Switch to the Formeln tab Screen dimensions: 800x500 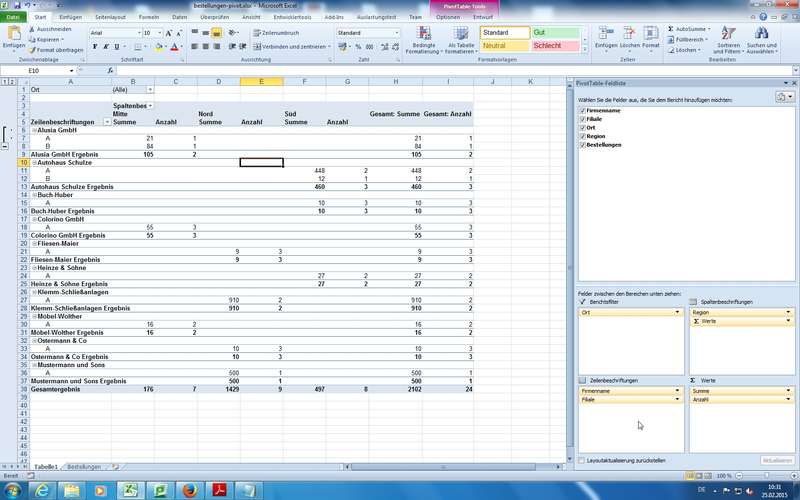tap(149, 17)
